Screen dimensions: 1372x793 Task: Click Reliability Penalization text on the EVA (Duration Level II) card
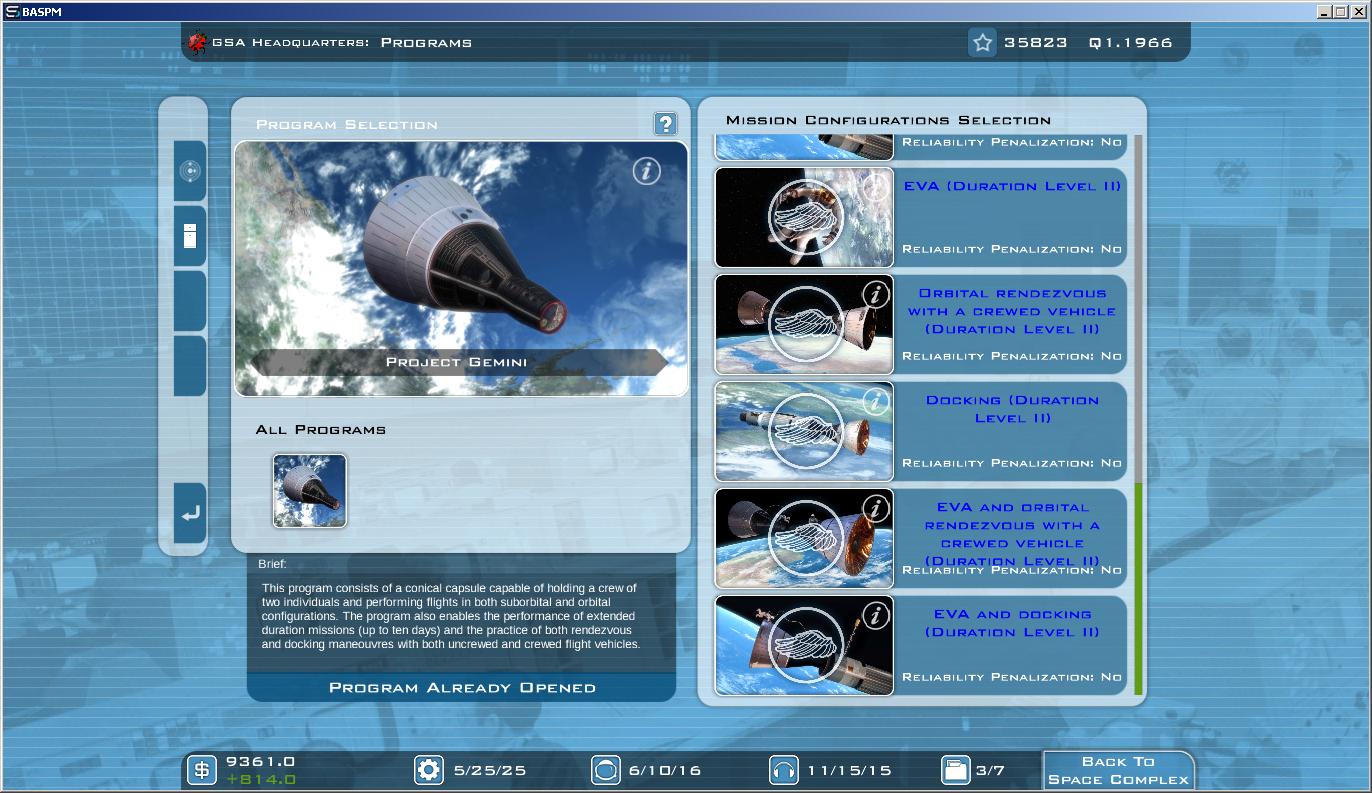pyautogui.click(x=1012, y=249)
